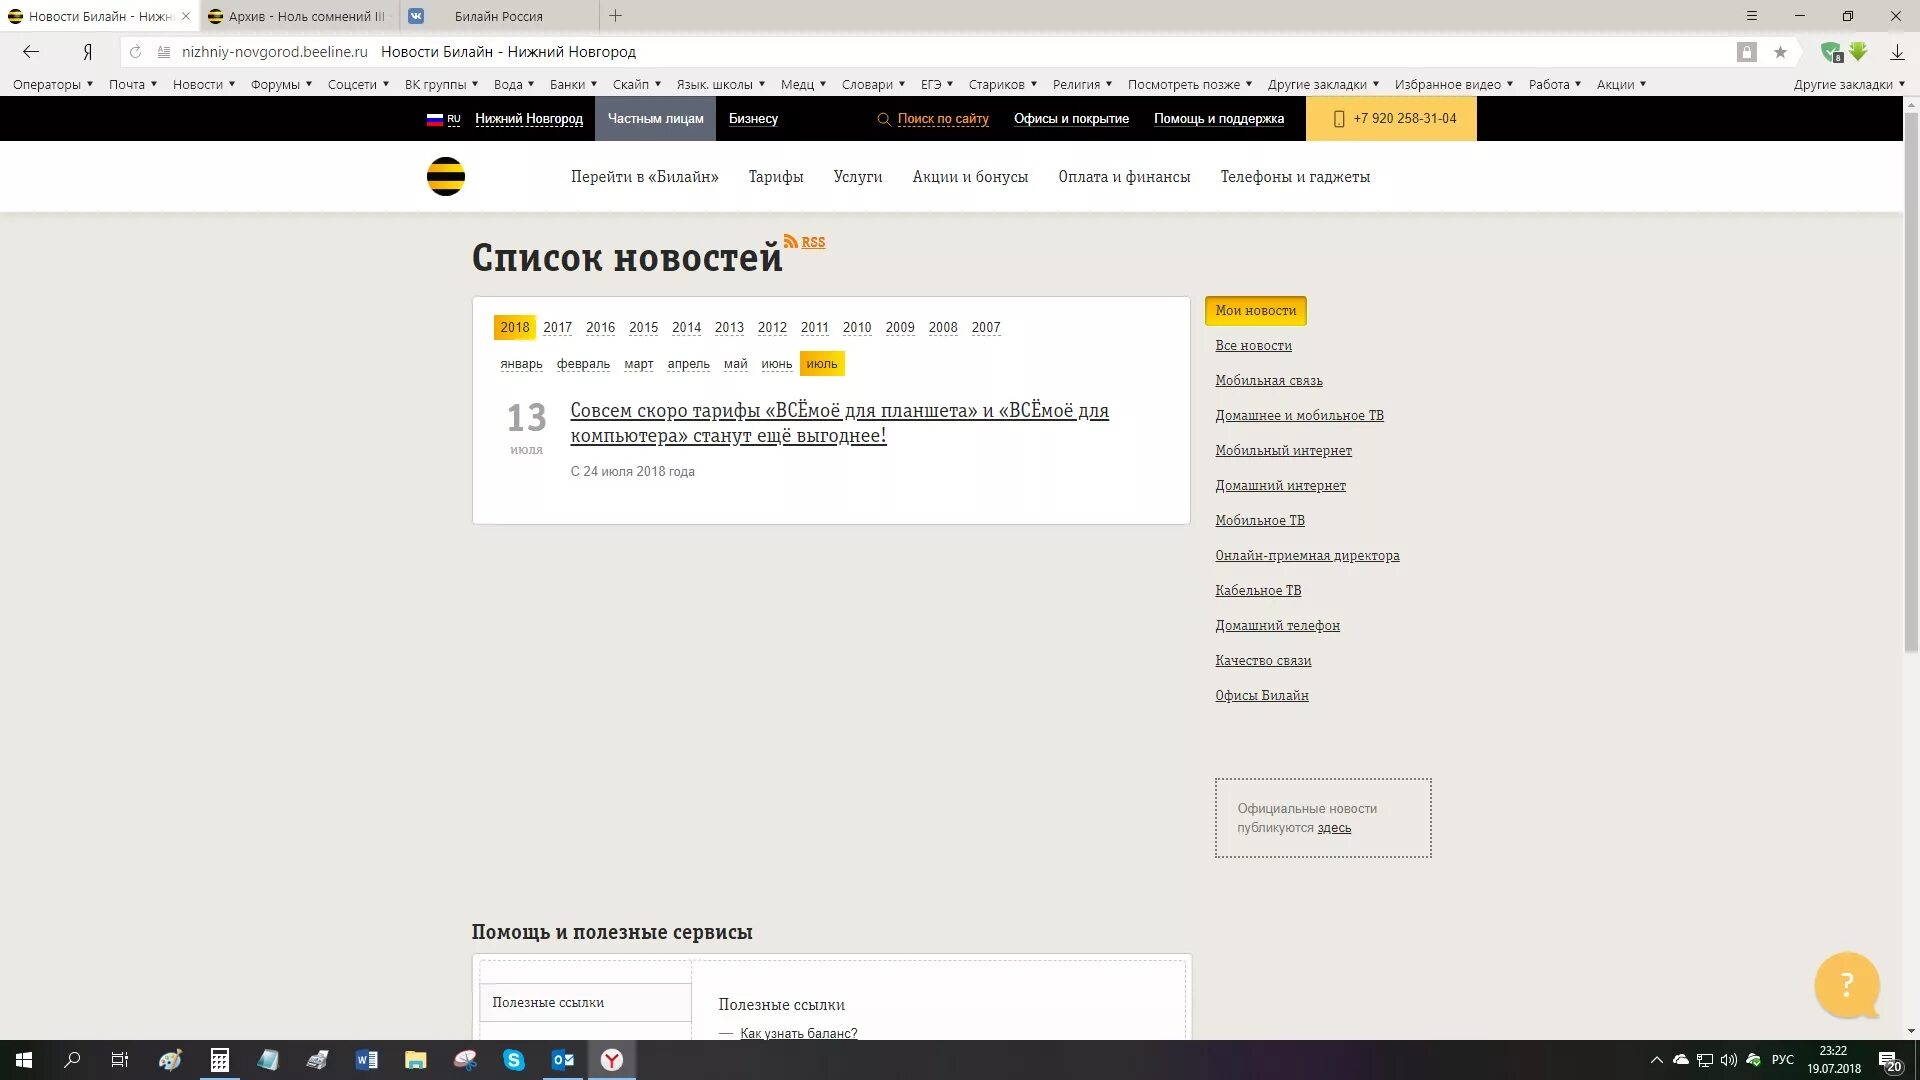
Task: Open the green shield extension icon
Action: pyautogui.click(x=1831, y=52)
